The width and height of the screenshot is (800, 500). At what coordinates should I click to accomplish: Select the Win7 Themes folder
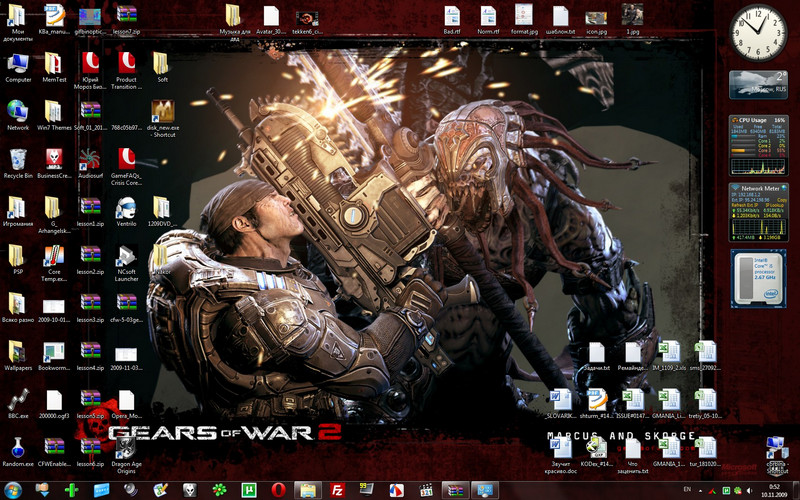54,116
